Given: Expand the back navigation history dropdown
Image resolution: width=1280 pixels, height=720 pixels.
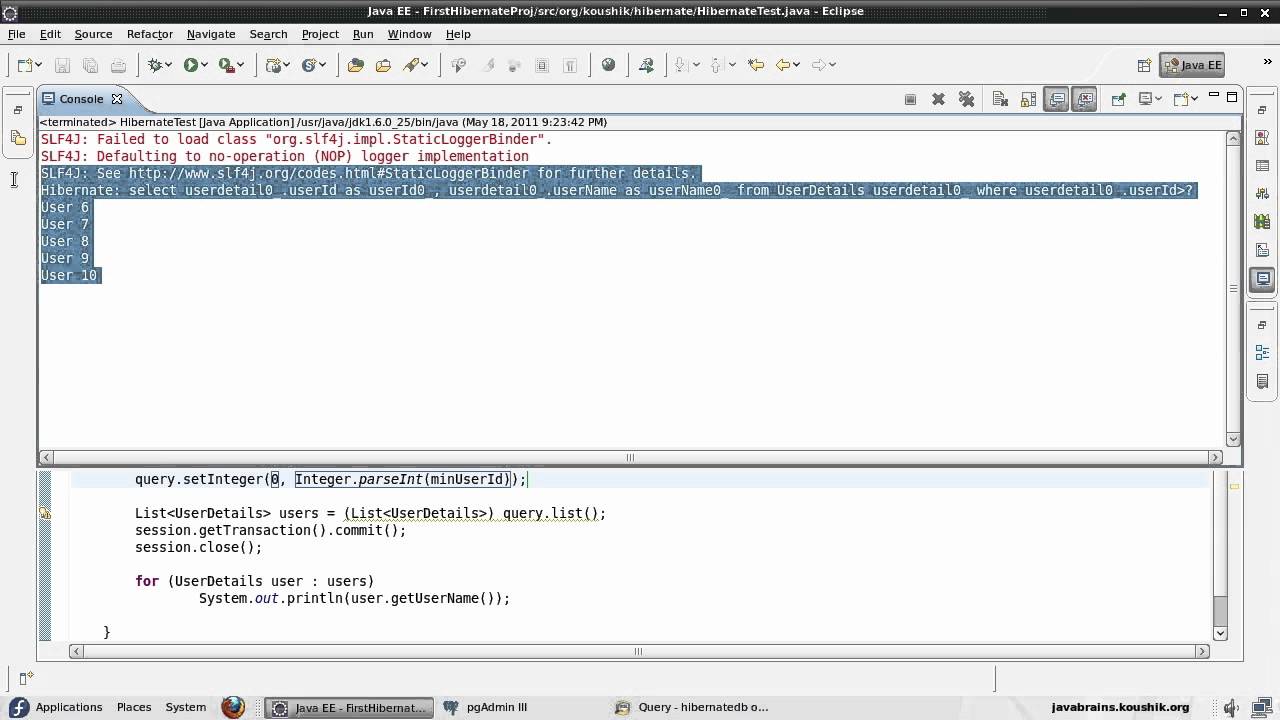Looking at the screenshot, I should (797, 65).
